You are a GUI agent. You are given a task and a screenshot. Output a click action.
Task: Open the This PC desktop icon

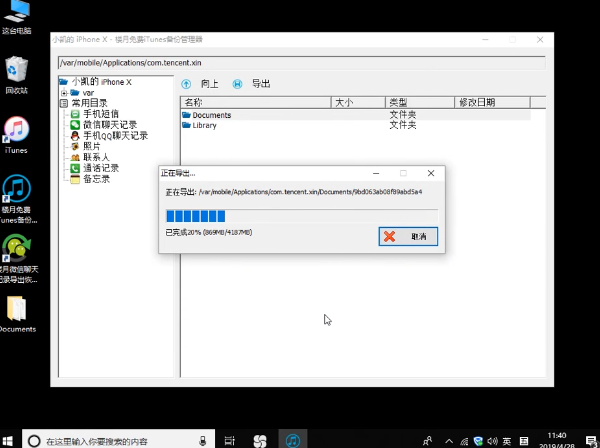[16, 17]
